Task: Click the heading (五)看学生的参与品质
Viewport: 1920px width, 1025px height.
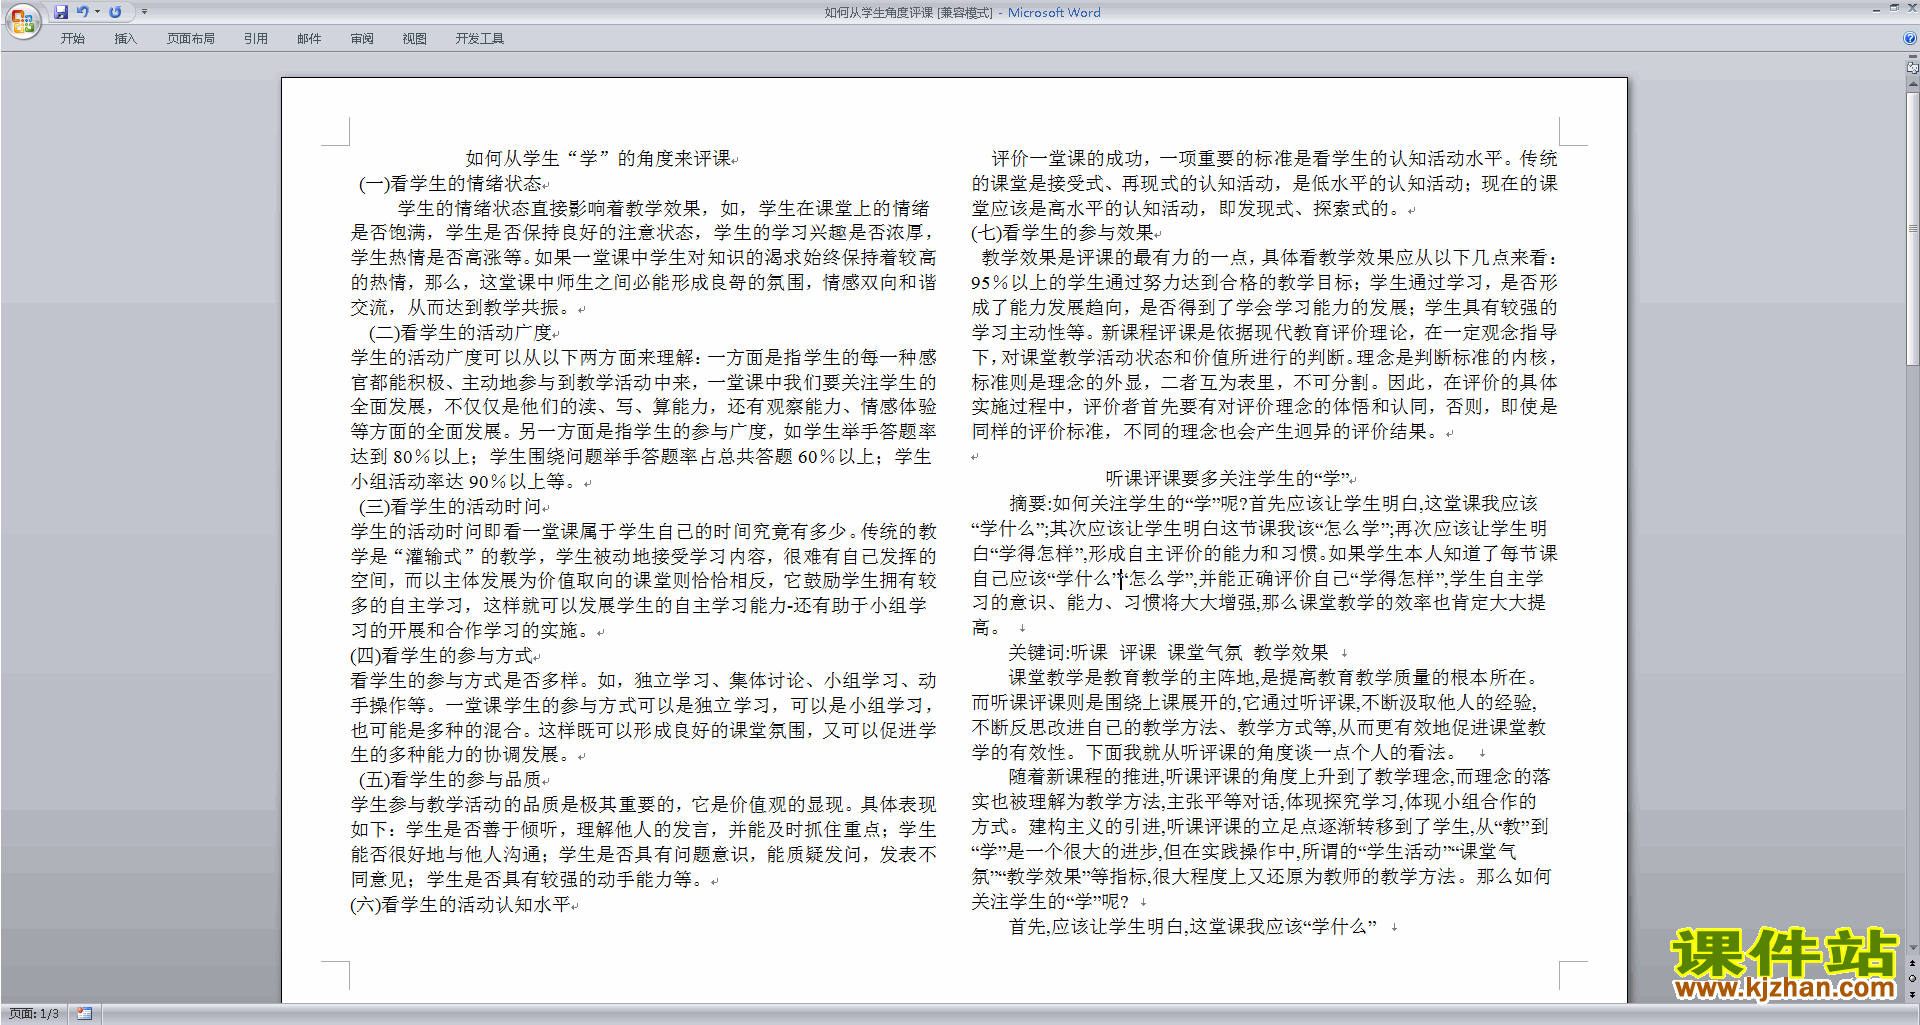Action: [x=450, y=779]
